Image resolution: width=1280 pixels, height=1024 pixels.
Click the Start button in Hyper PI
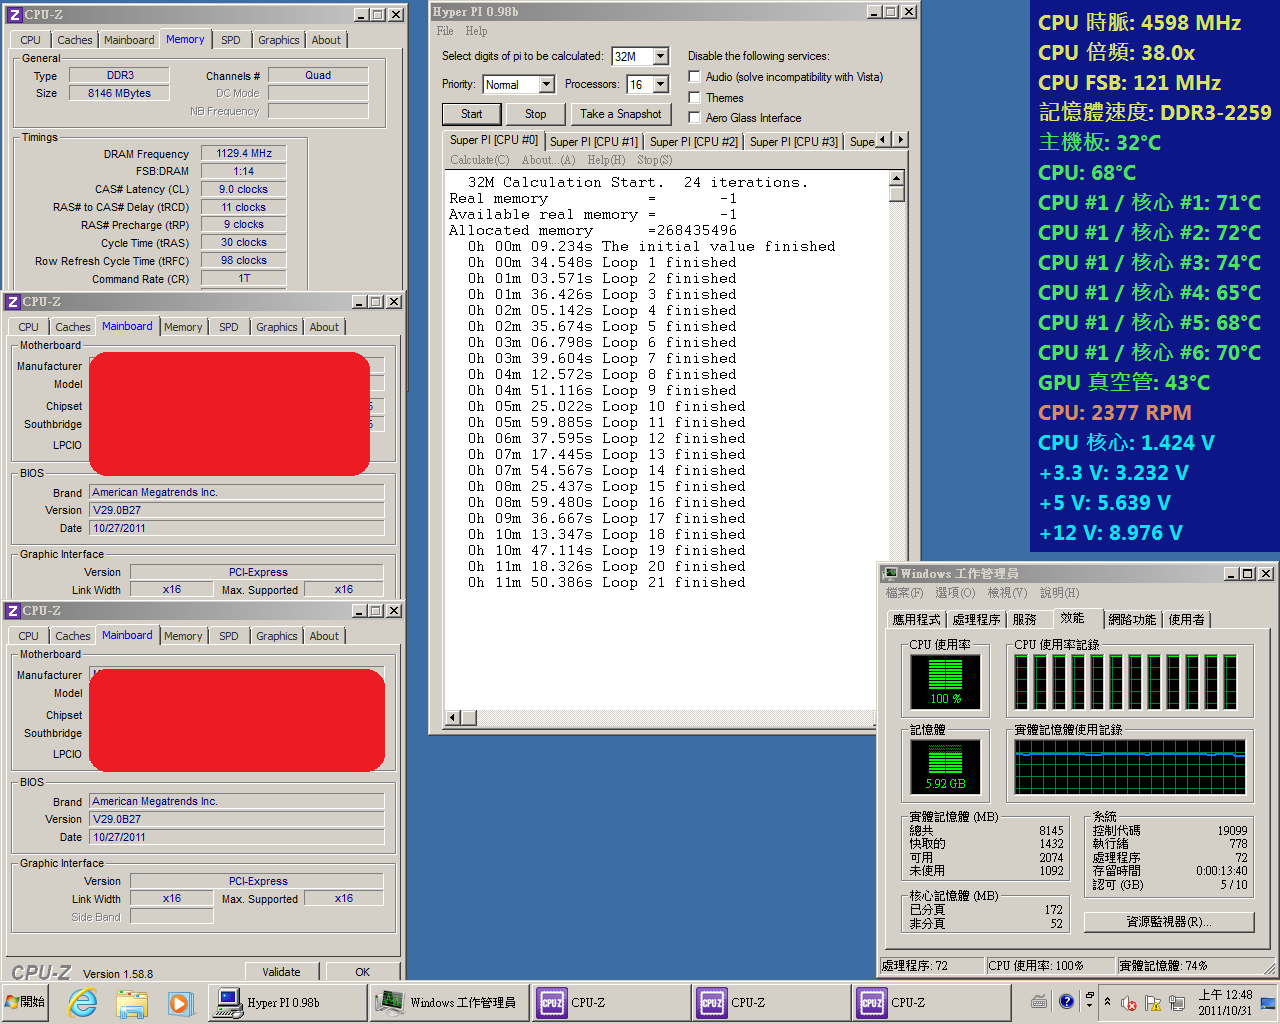472,114
